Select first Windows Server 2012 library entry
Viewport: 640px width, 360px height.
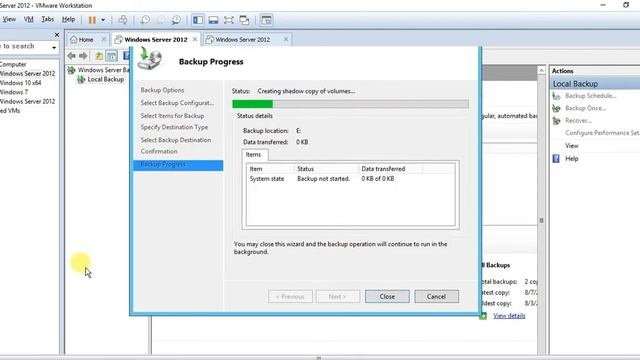click(x=27, y=73)
